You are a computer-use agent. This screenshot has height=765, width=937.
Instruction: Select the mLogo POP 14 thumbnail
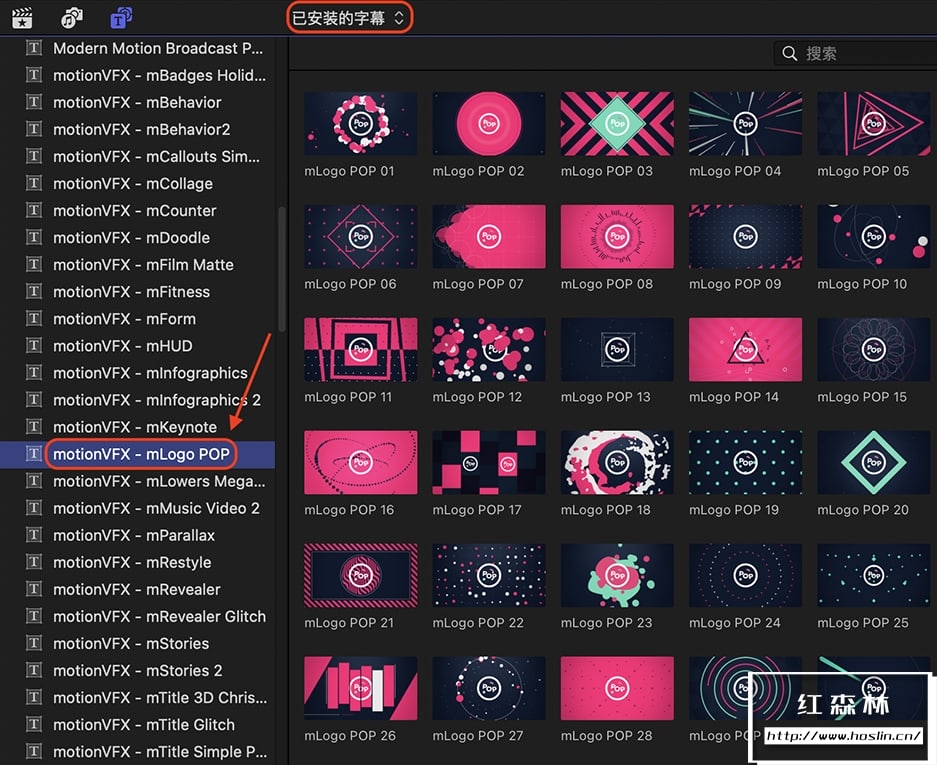point(745,350)
